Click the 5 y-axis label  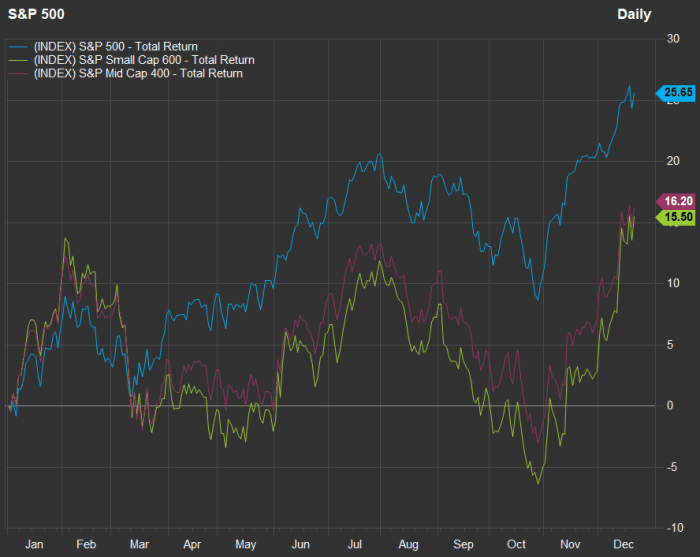(x=670, y=345)
